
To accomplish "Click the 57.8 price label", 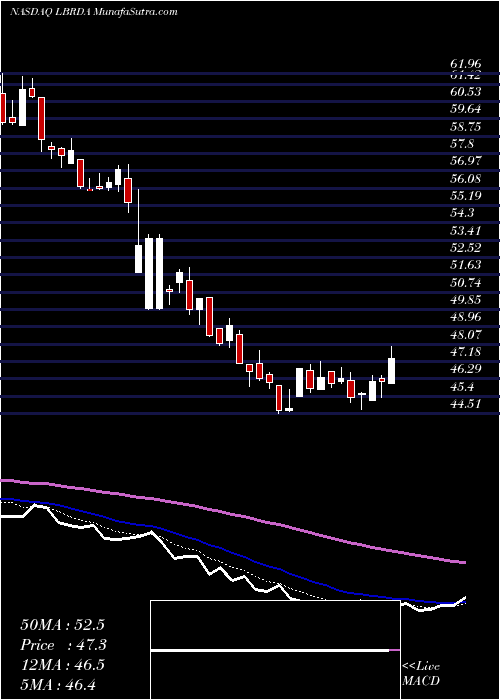I will click(462, 144).
